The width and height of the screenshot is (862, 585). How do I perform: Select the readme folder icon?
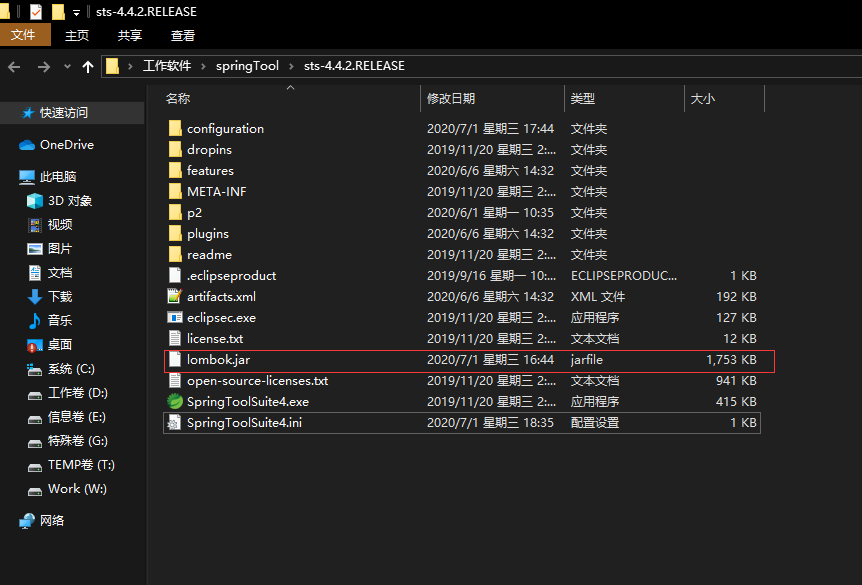pyautogui.click(x=175, y=254)
